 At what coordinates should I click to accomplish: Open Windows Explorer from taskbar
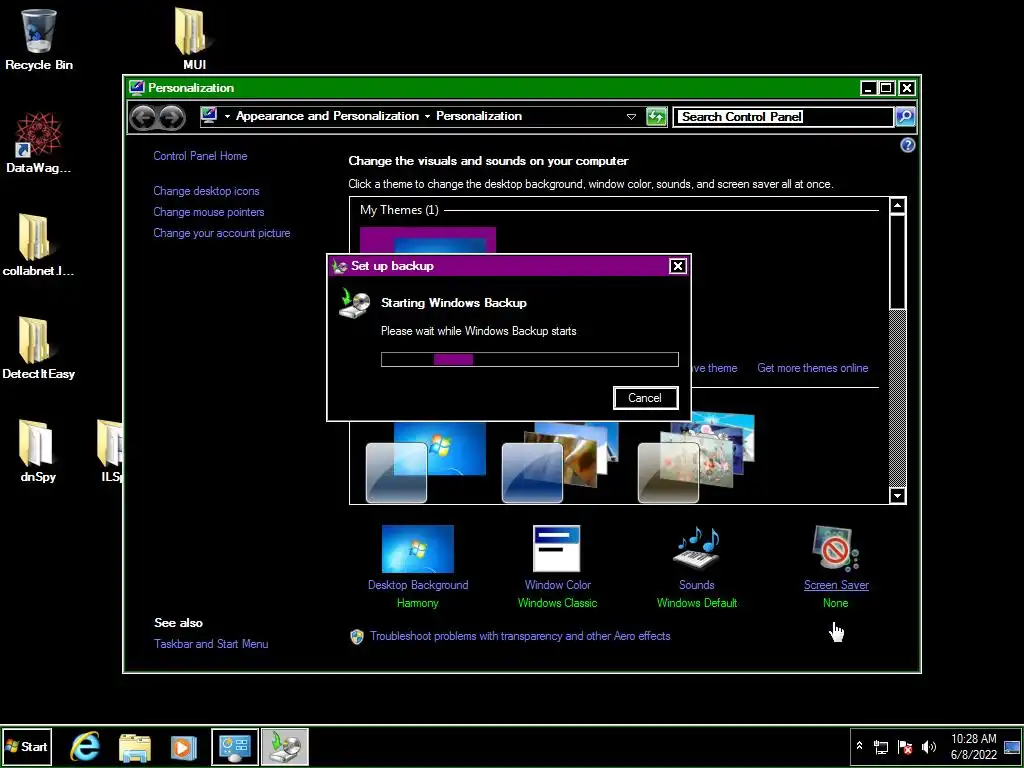pos(135,746)
